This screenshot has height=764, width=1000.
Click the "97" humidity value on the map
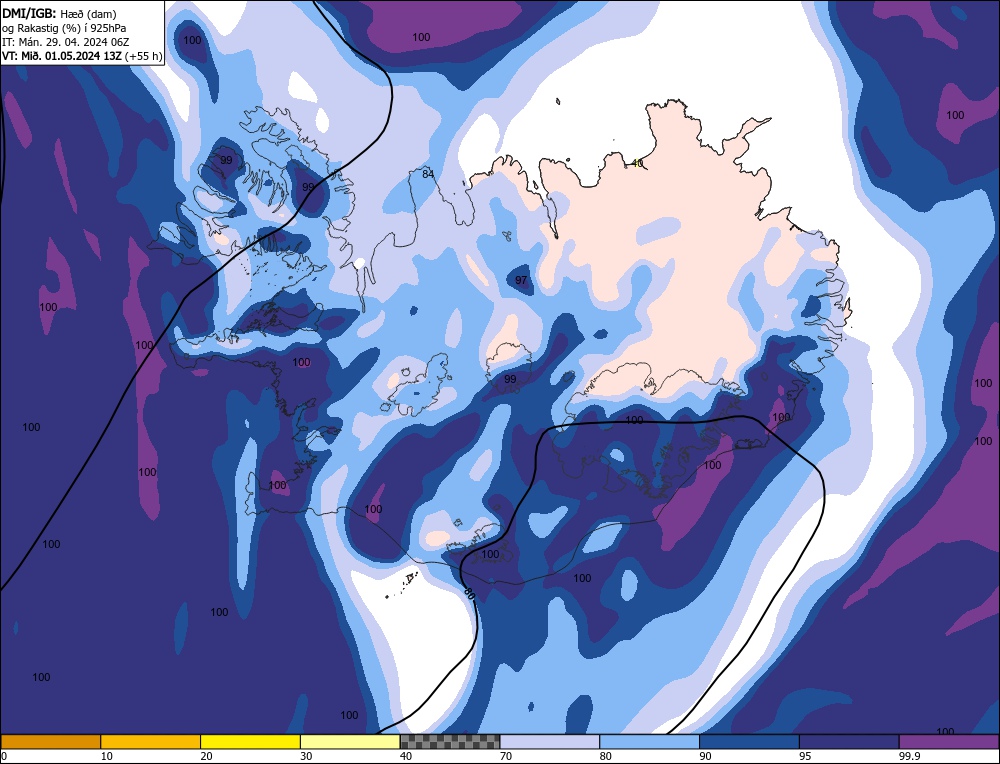tap(521, 280)
